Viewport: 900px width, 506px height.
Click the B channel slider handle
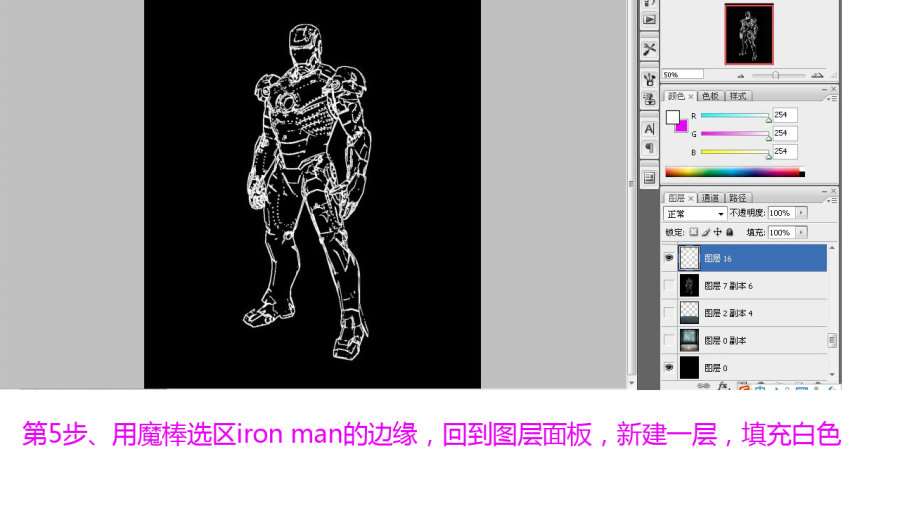tap(769, 155)
